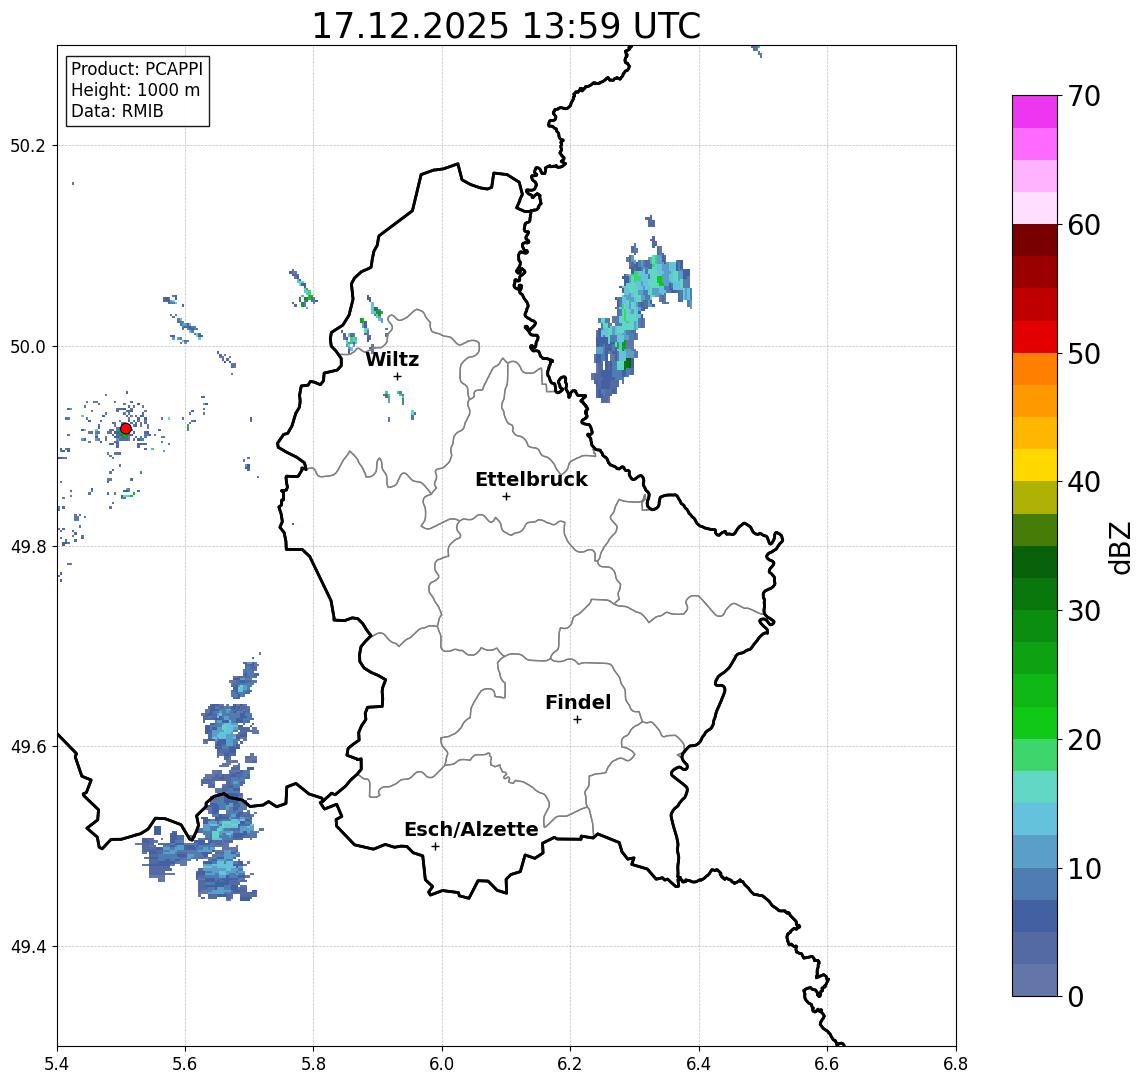
Task: Click the colorbar tick label 0
Action: click(1076, 996)
